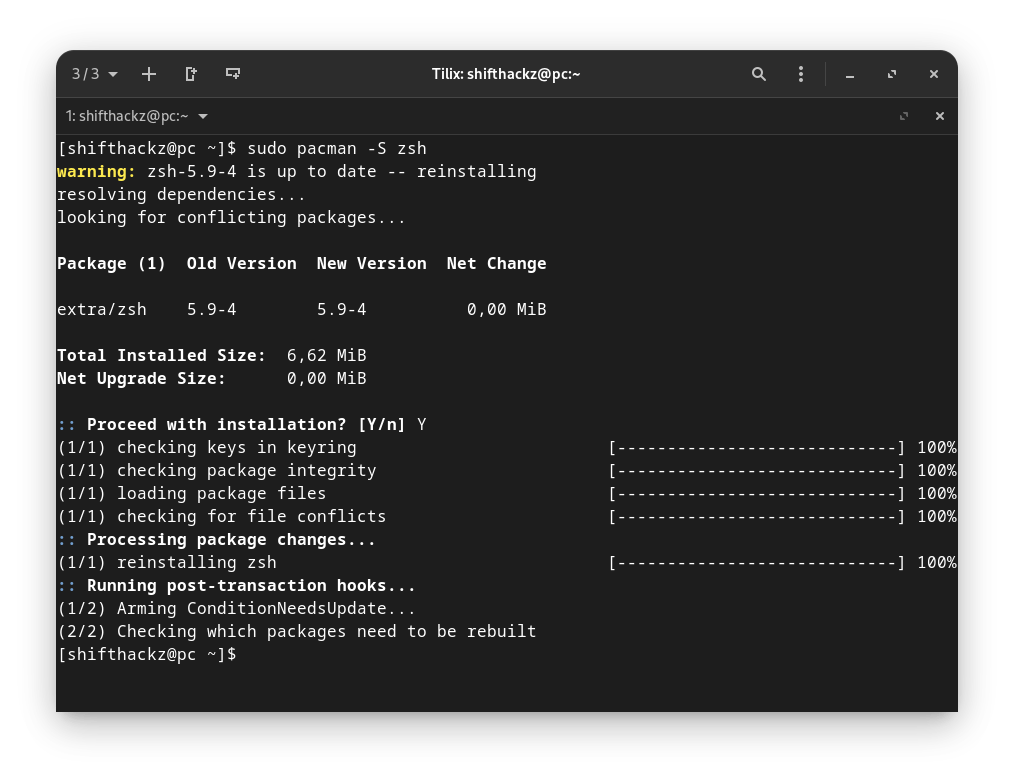Open a new session with the plus icon
1014x775 pixels.
coord(148,74)
